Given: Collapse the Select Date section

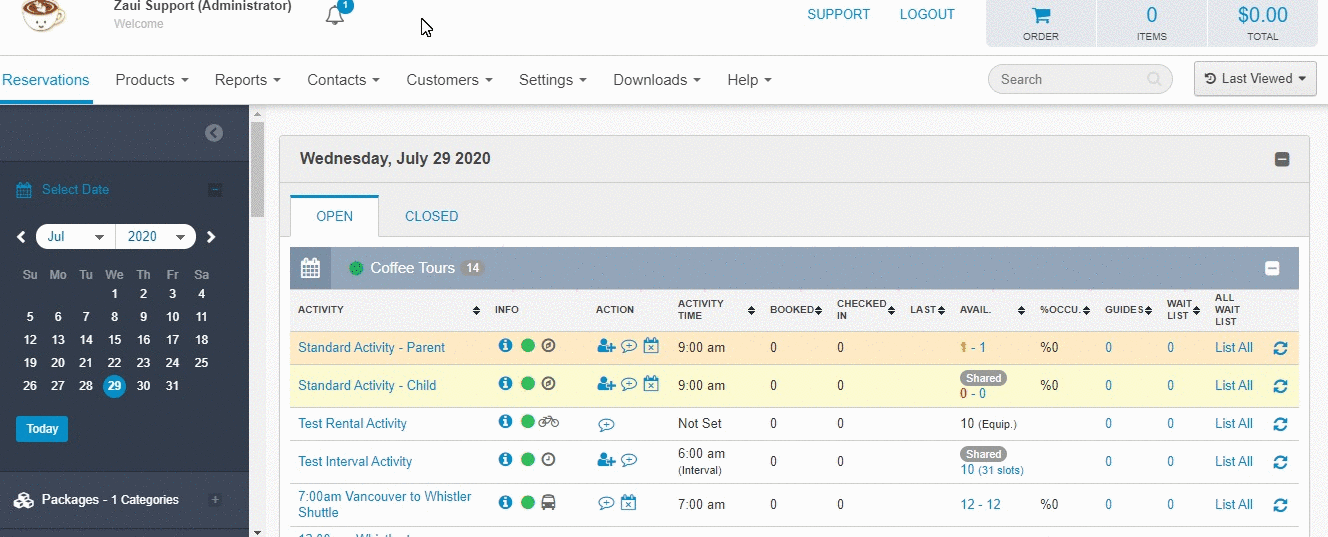Looking at the screenshot, I should 214,190.
